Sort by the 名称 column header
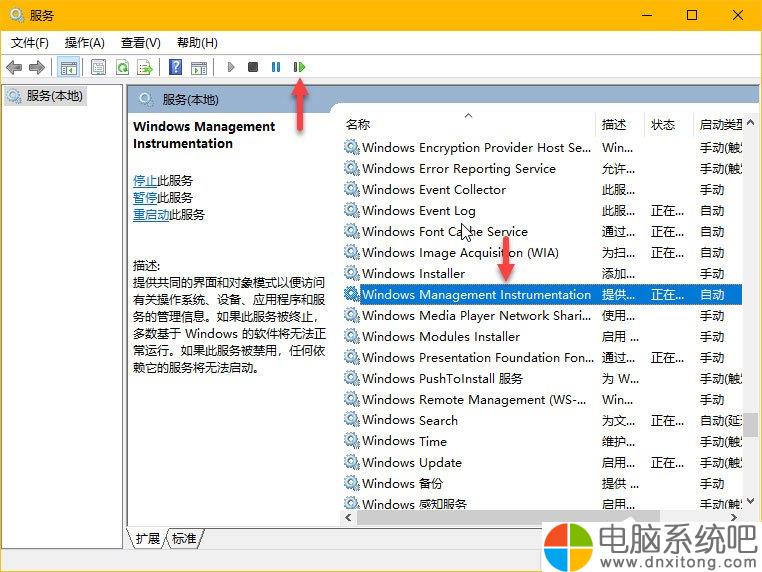Image resolution: width=762 pixels, height=572 pixels. pos(468,124)
